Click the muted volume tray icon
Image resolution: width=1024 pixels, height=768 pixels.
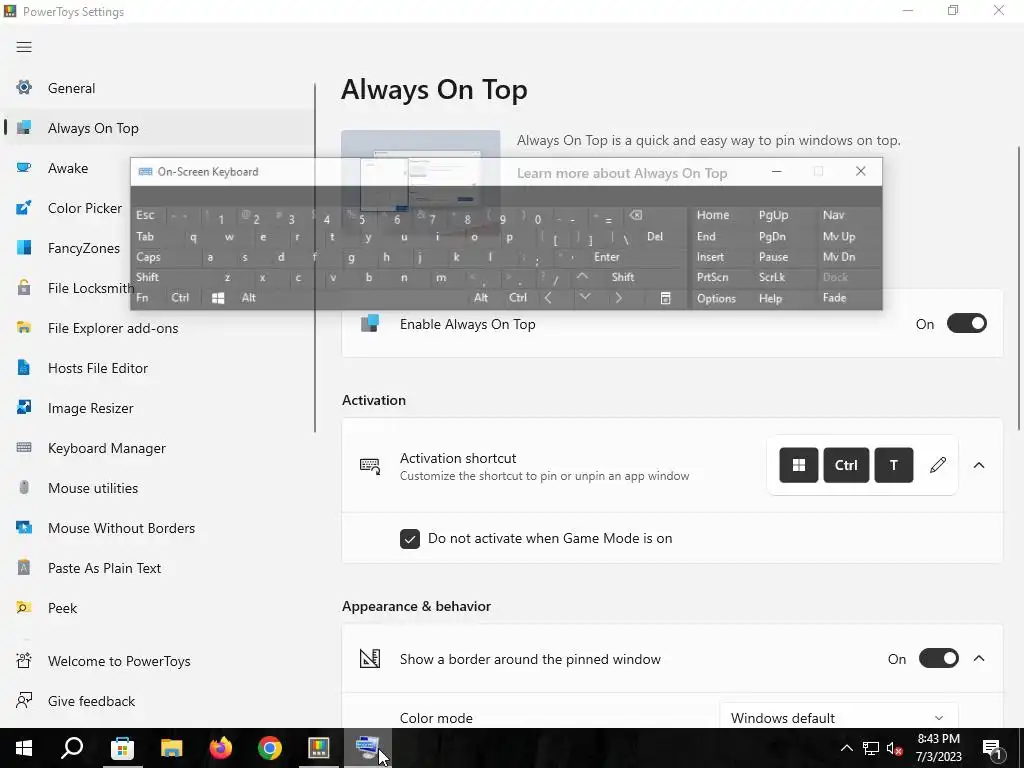coord(895,748)
